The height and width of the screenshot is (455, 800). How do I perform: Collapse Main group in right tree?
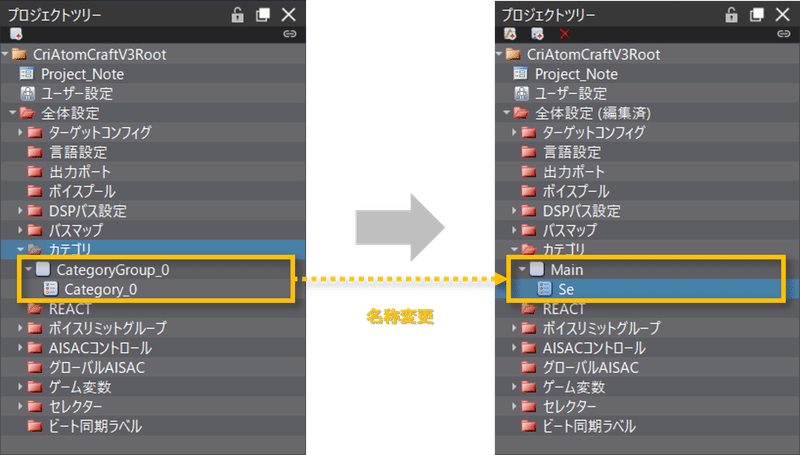click(x=522, y=269)
